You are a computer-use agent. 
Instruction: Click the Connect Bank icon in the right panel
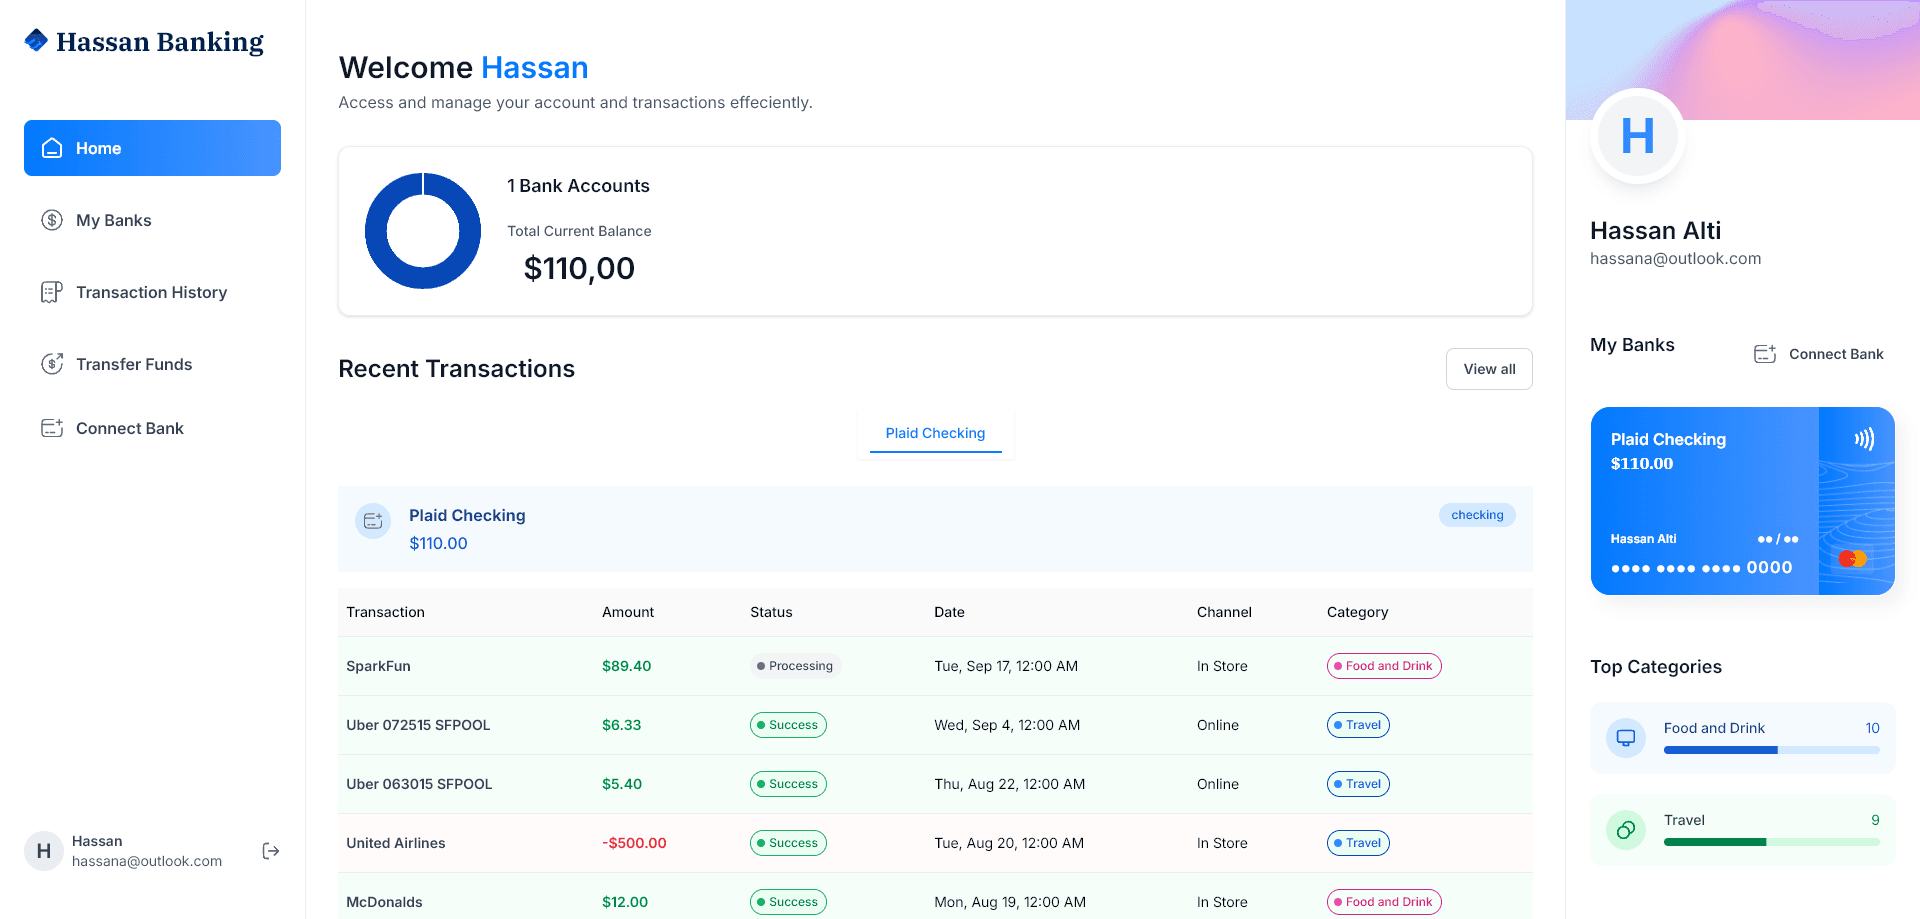[1764, 353]
